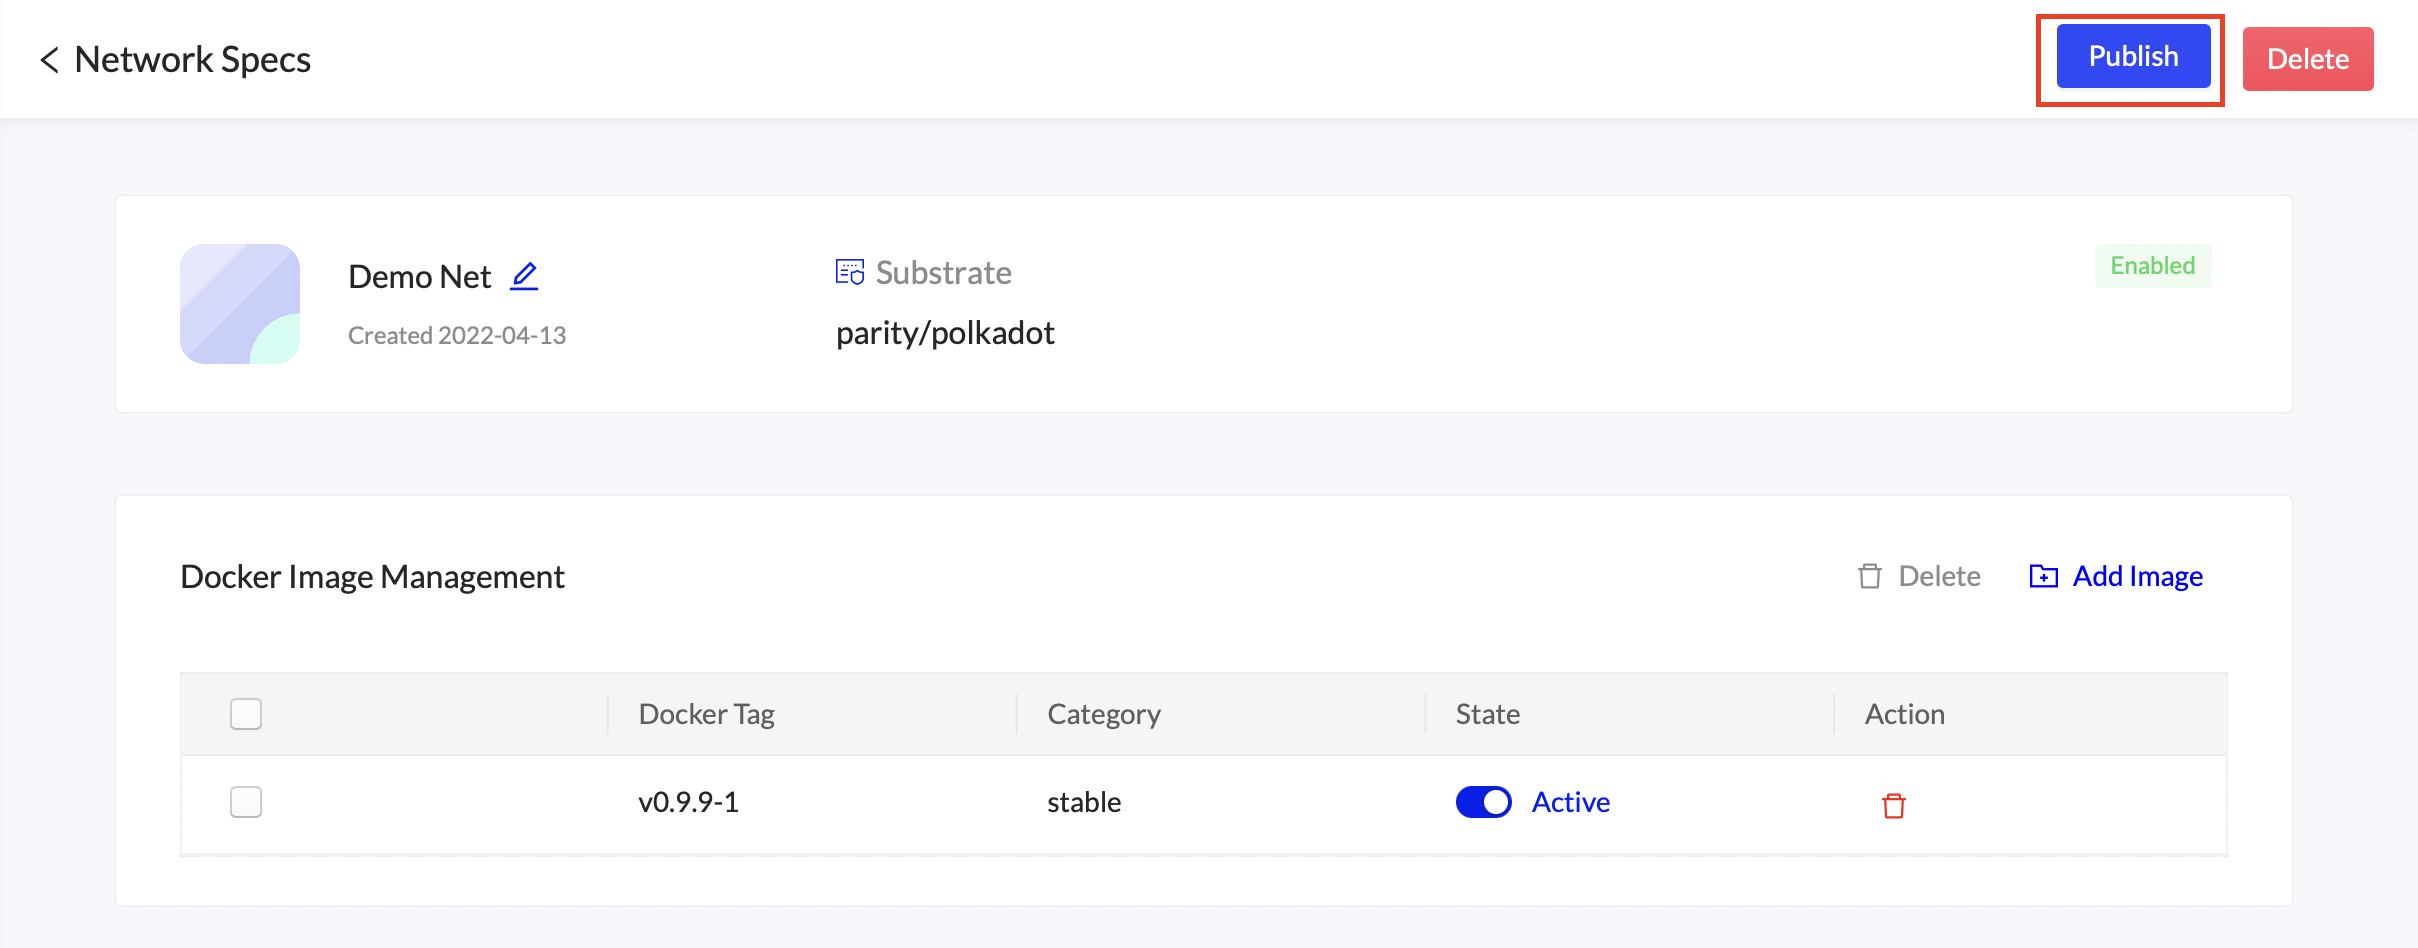
Task: Click the pencil icon to edit Demo Net
Action: tap(524, 276)
